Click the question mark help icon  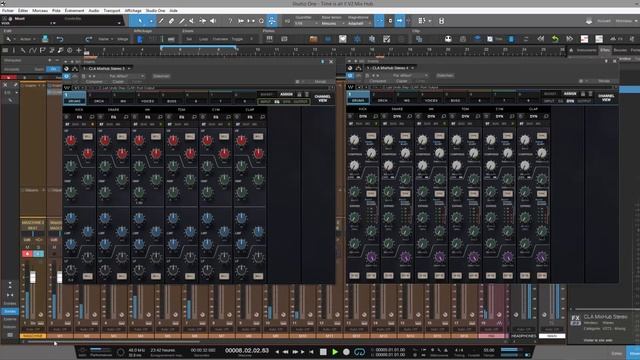click(230, 21)
